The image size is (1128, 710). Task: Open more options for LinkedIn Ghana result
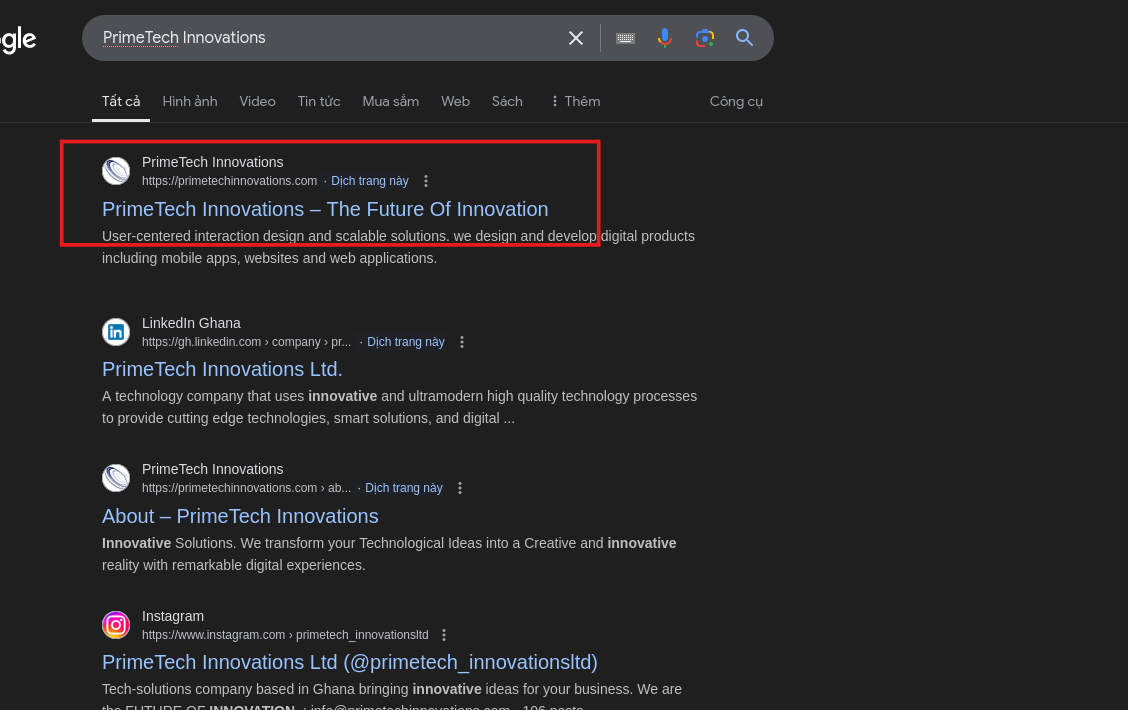coord(462,342)
